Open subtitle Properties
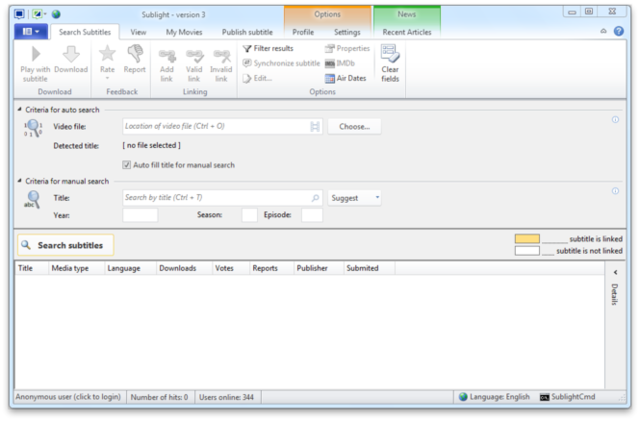 pyautogui.click(x=347, y=49)
